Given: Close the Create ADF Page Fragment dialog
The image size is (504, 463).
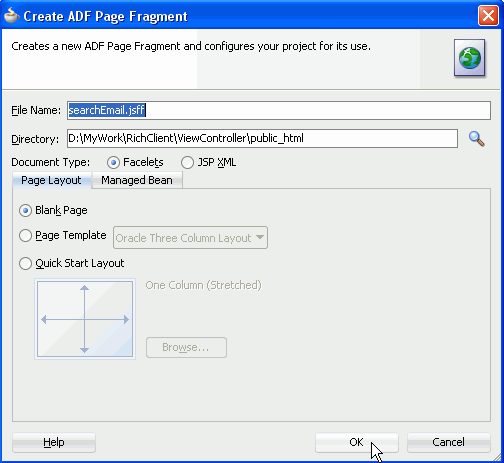Looking at the screenshot, I should [x=488, y=16].
